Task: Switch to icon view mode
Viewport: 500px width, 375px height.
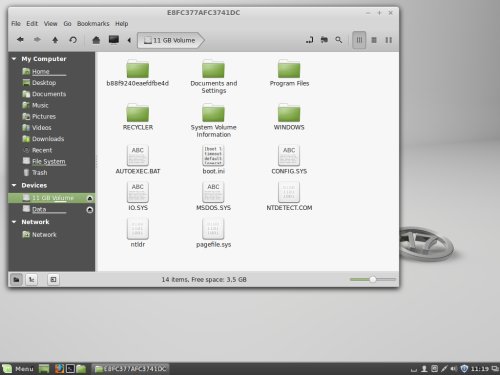Action: 359,40
